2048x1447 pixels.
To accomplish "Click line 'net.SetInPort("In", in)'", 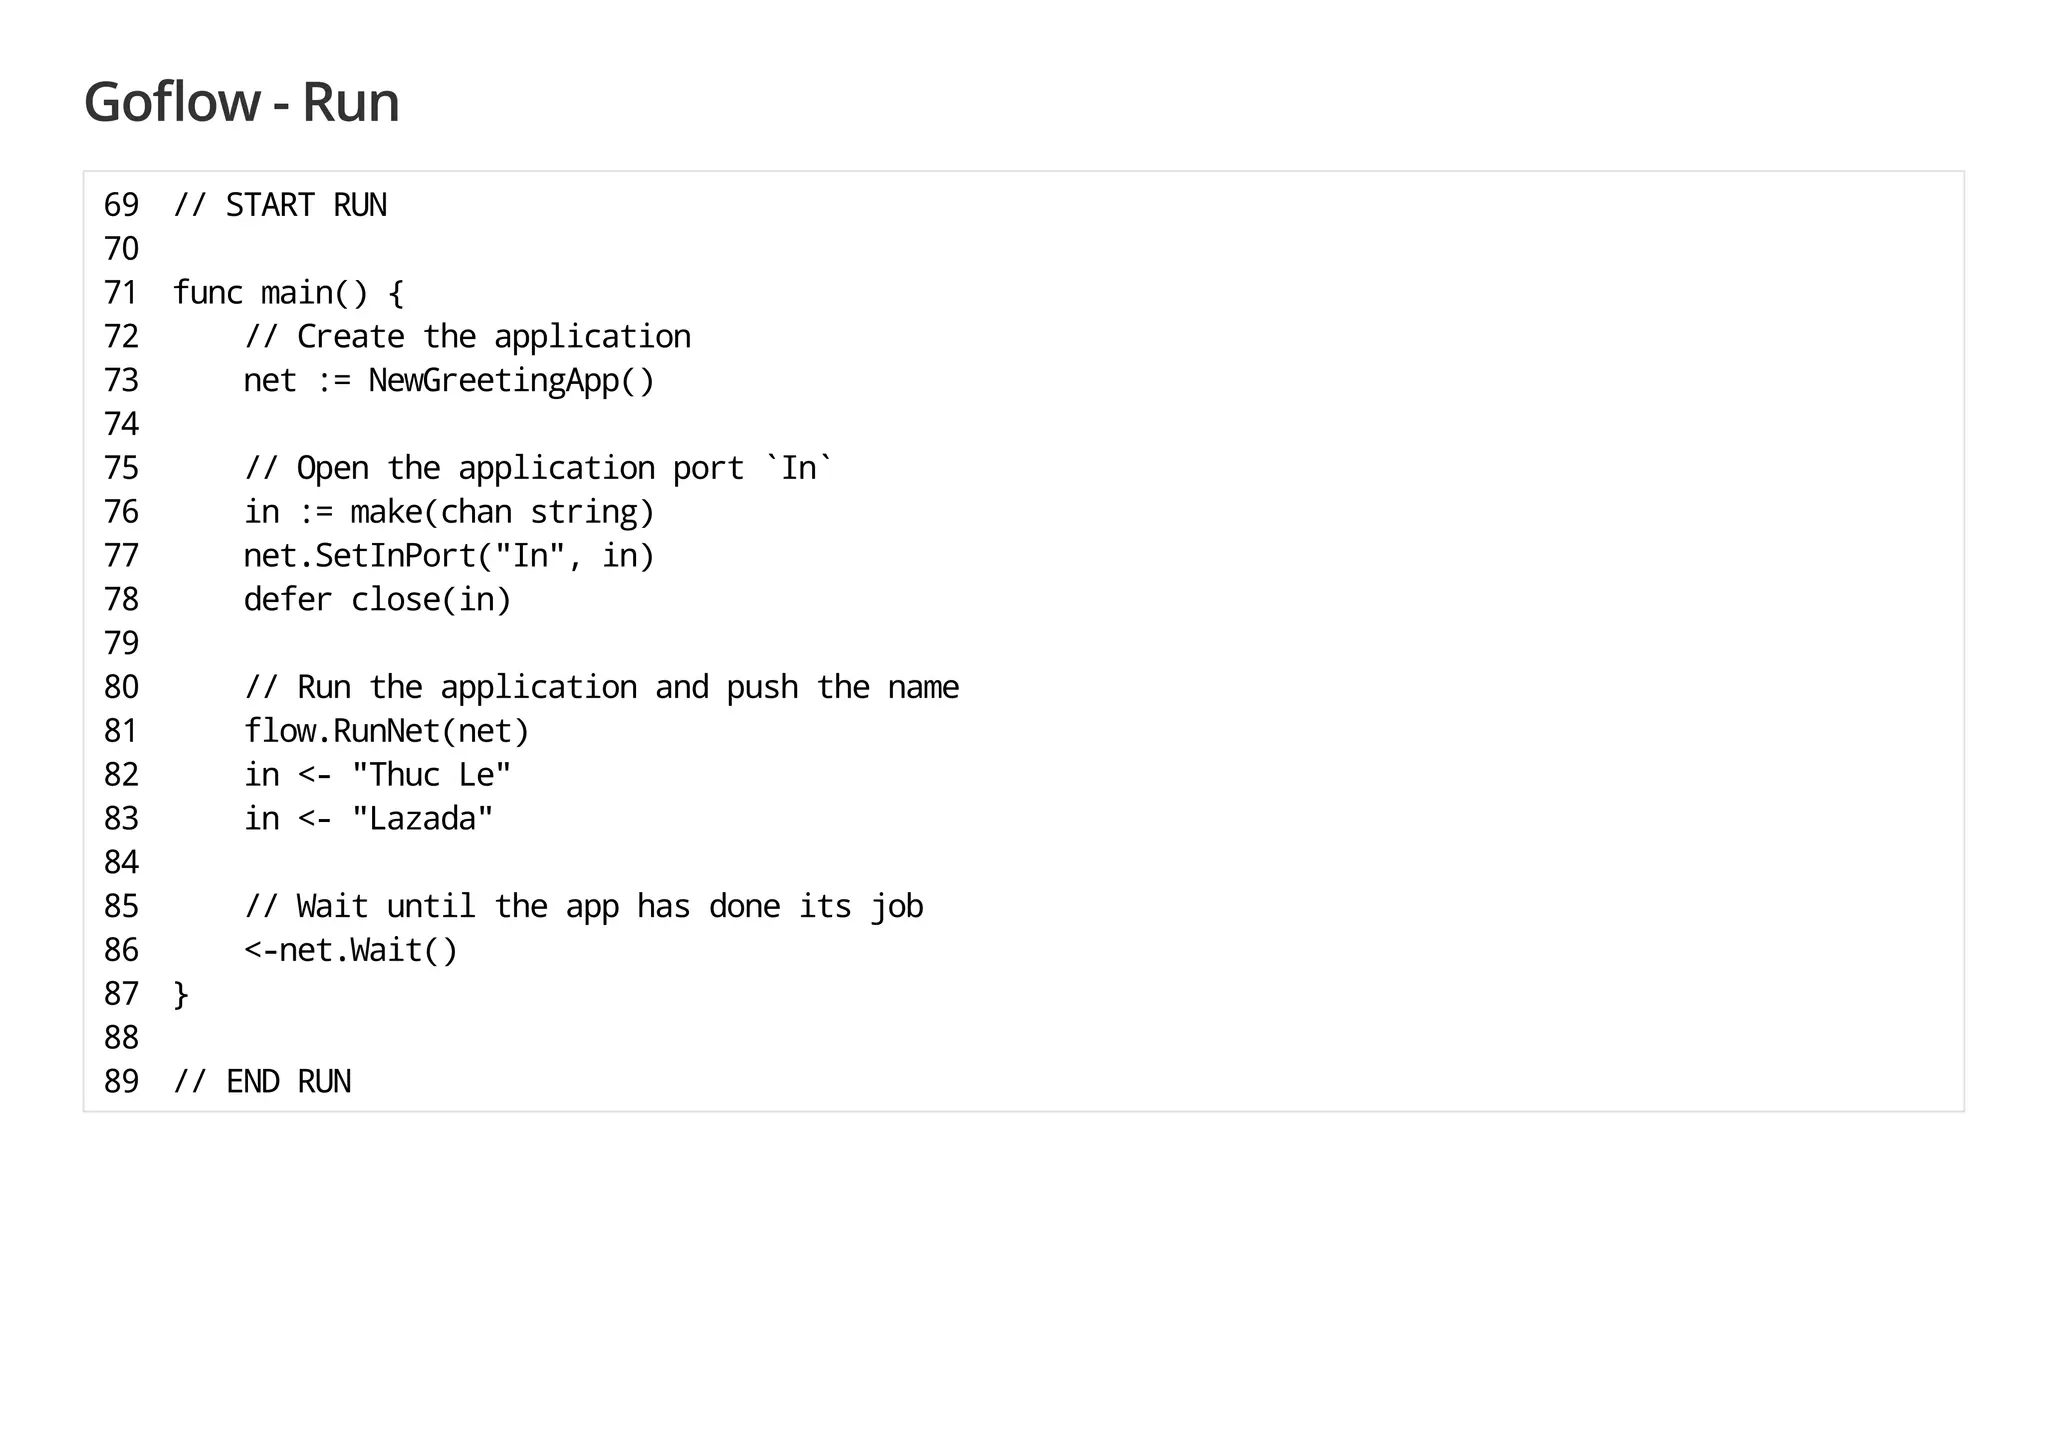I will [x=449, y=556].
